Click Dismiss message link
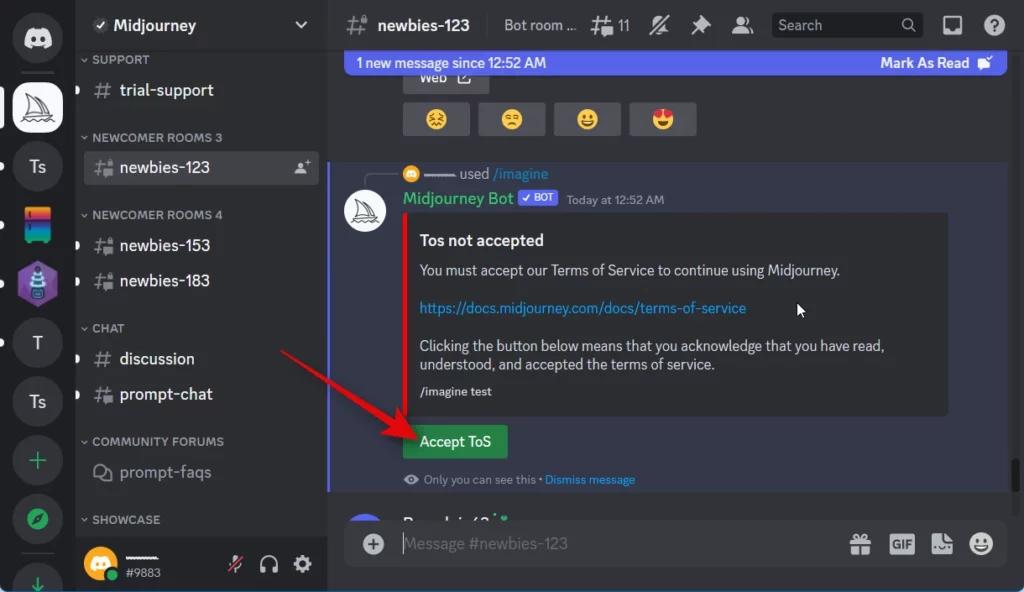Image resolution: width=1024 pixels, height=592 pixels. pyautogui.click(x=590, y=480)
